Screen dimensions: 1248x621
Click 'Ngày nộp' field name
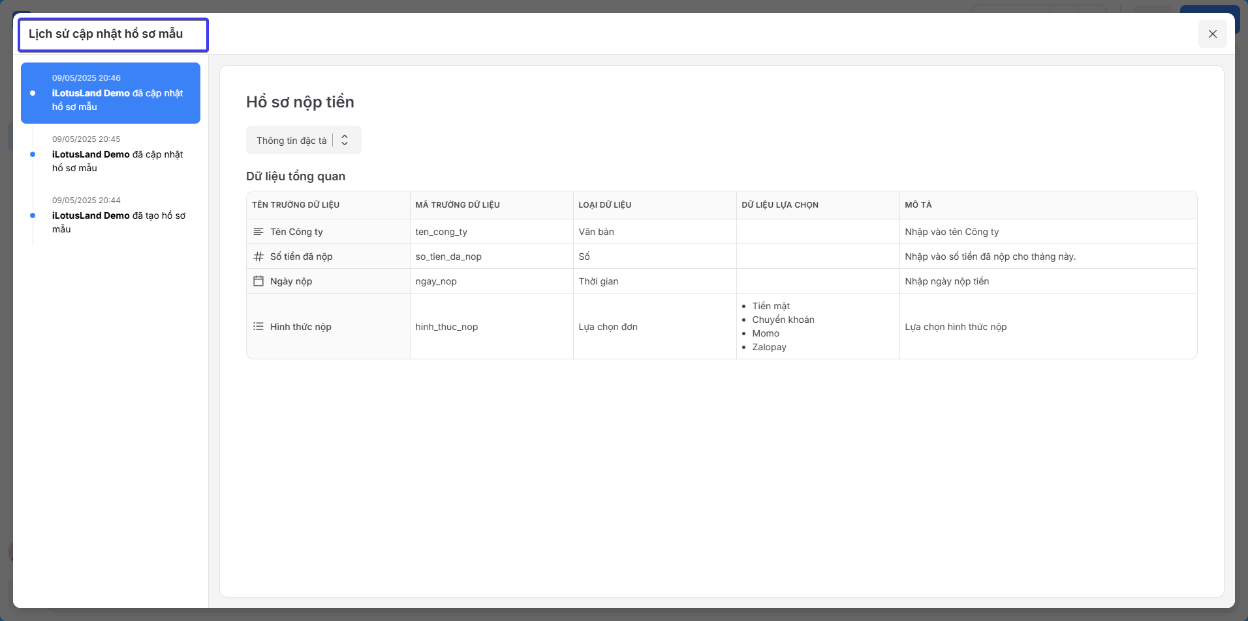(291, 282)
